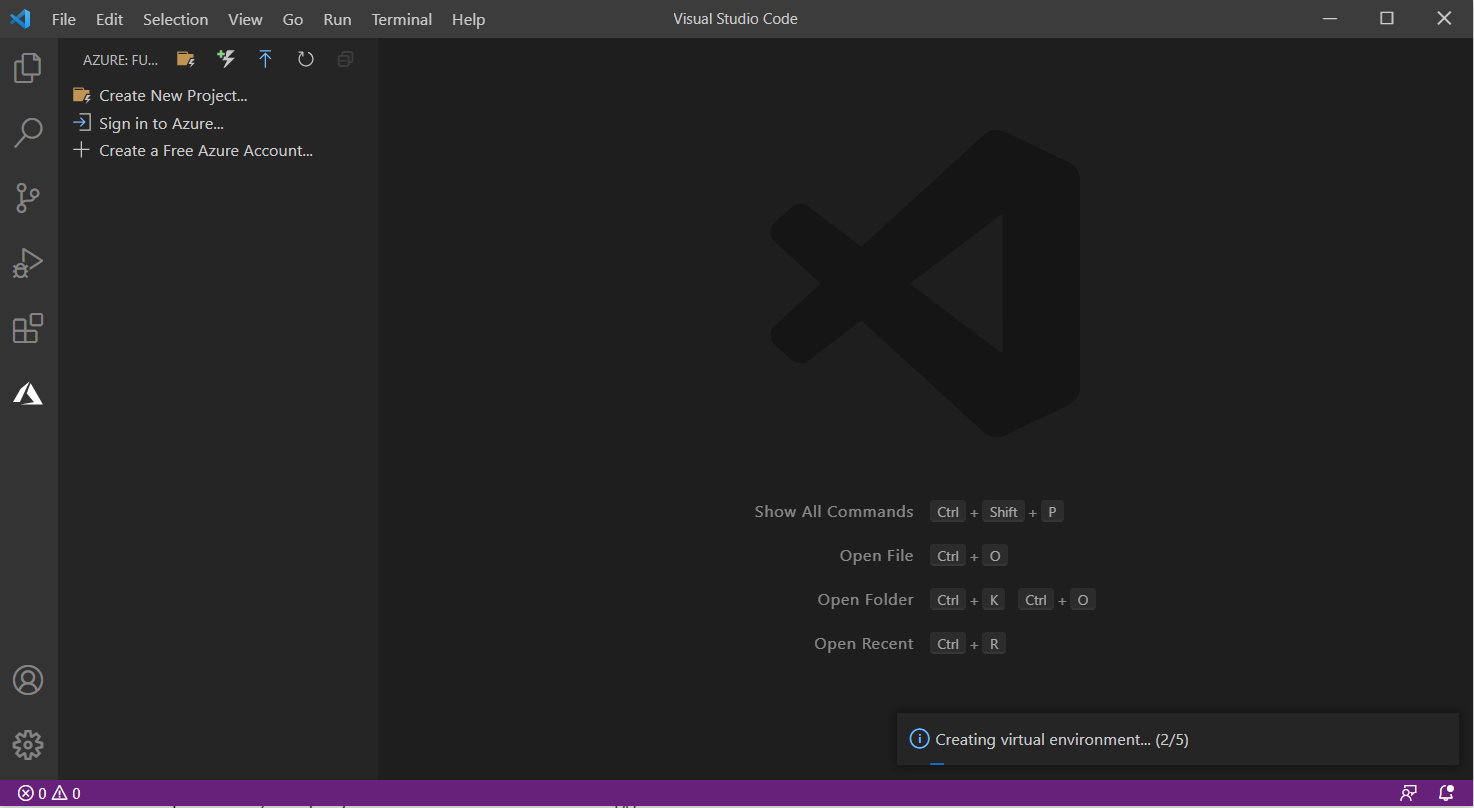Open the Manage gear menu
Image resolution: width=1474 pixels, height=808 pixels.
28,745
